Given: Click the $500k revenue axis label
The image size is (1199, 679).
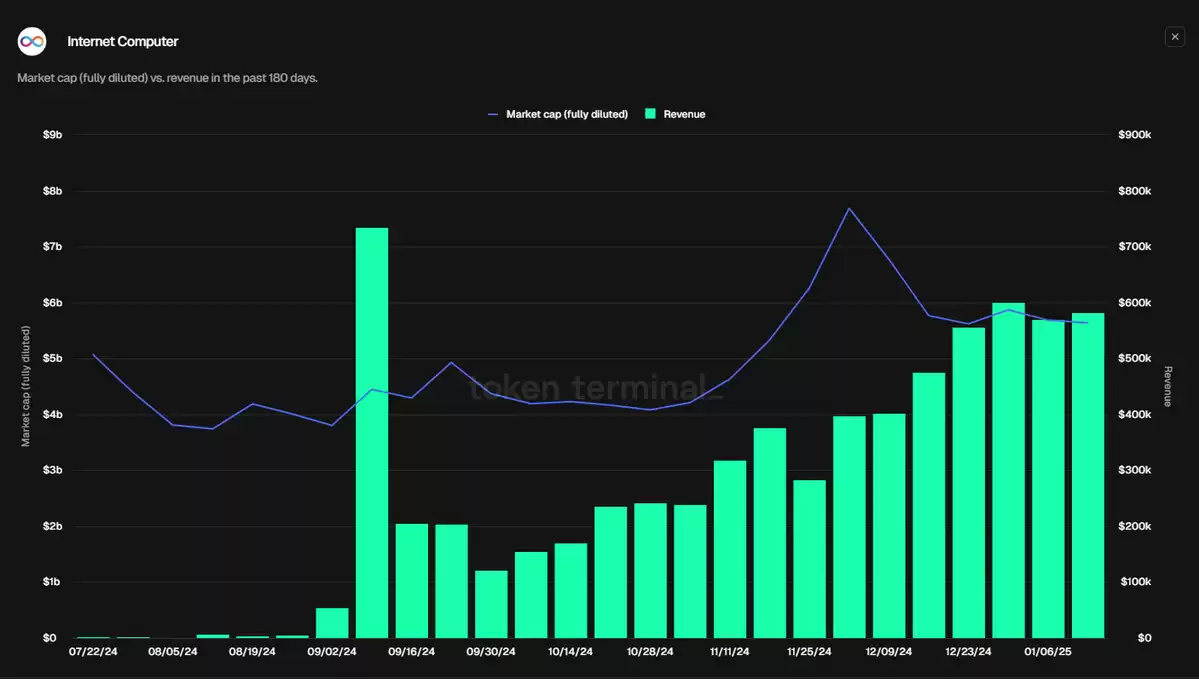Looking at the screenshot, I should [x=1135, y=359].
